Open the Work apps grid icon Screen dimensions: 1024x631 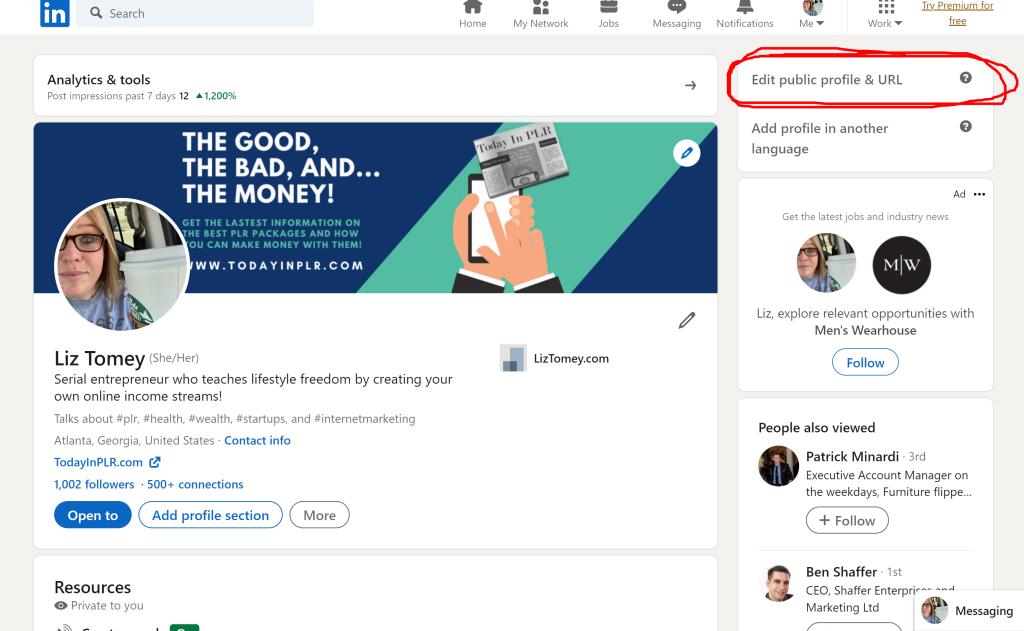click(886, 7)
